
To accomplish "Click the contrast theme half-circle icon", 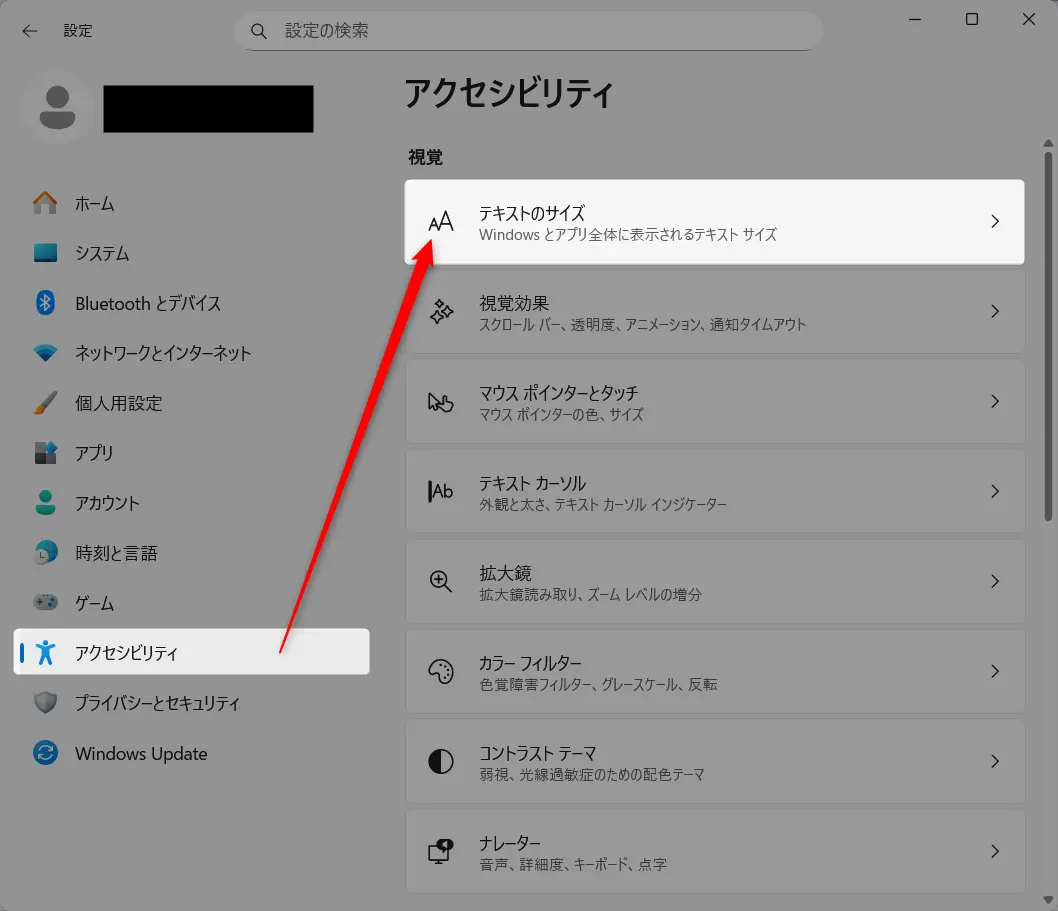I will 441,761.
